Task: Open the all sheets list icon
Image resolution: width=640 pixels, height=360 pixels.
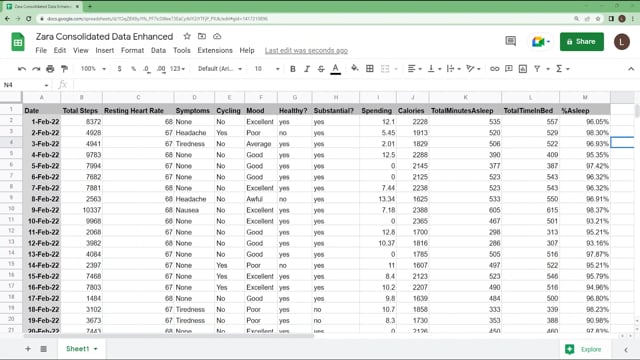Action: pyautogui.click(x=44, y=349)
